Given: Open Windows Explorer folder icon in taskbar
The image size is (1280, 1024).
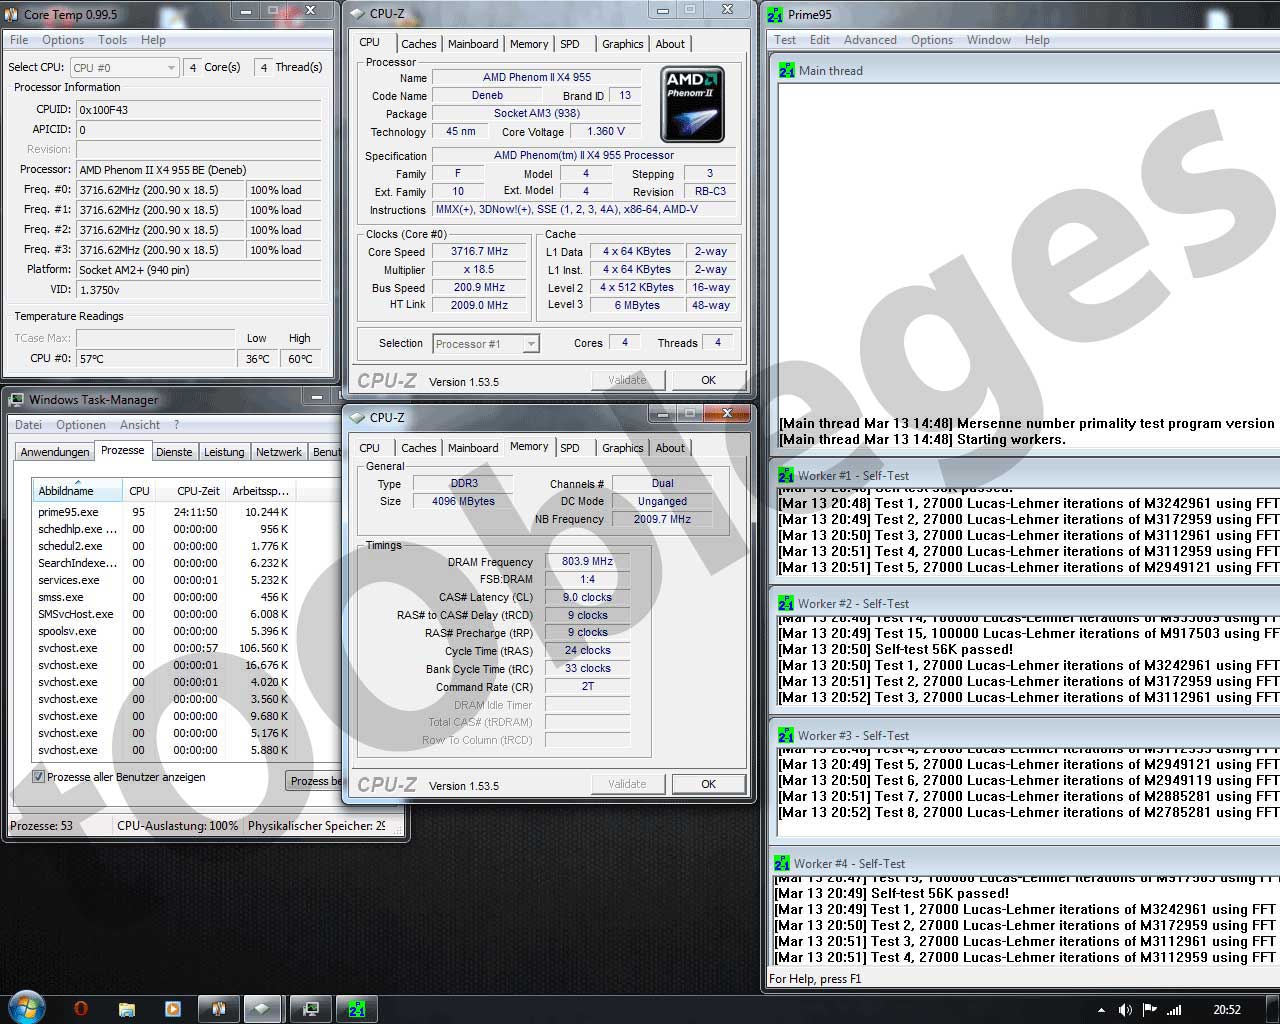Looking at the screenshot, I should pyautogui.click(x=127, y=1009).
